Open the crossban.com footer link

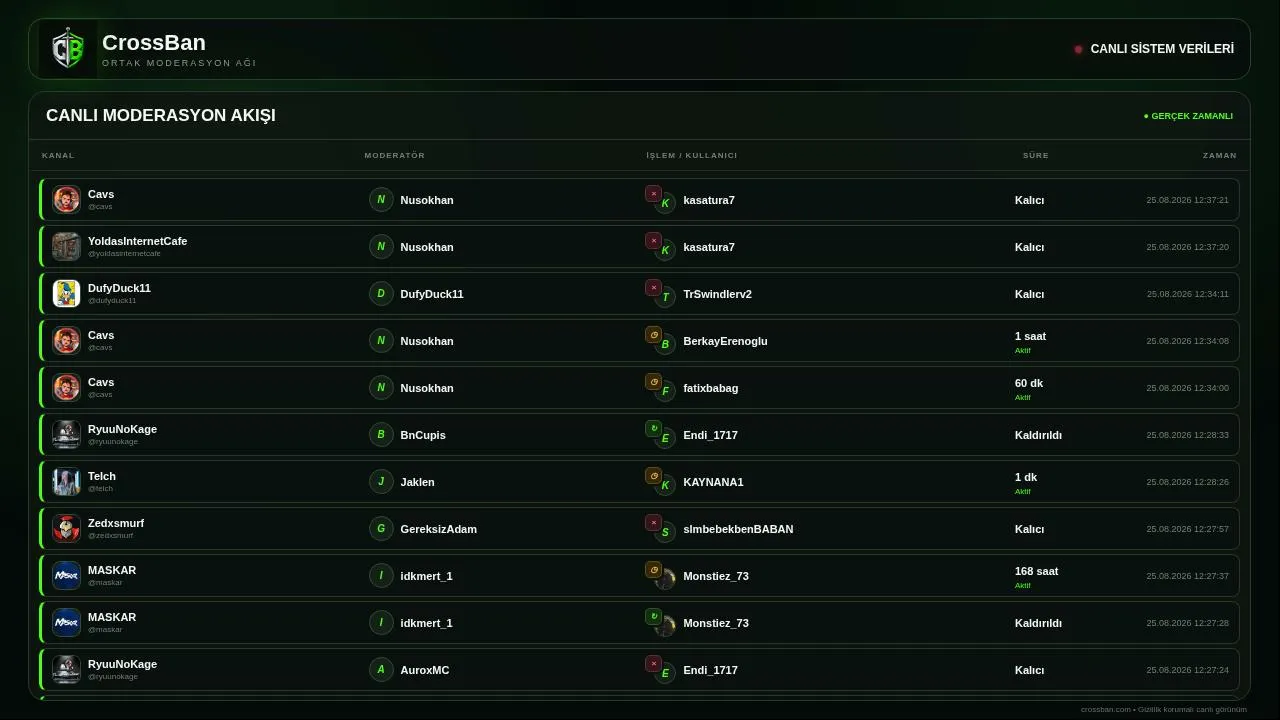pos(1105,709)
